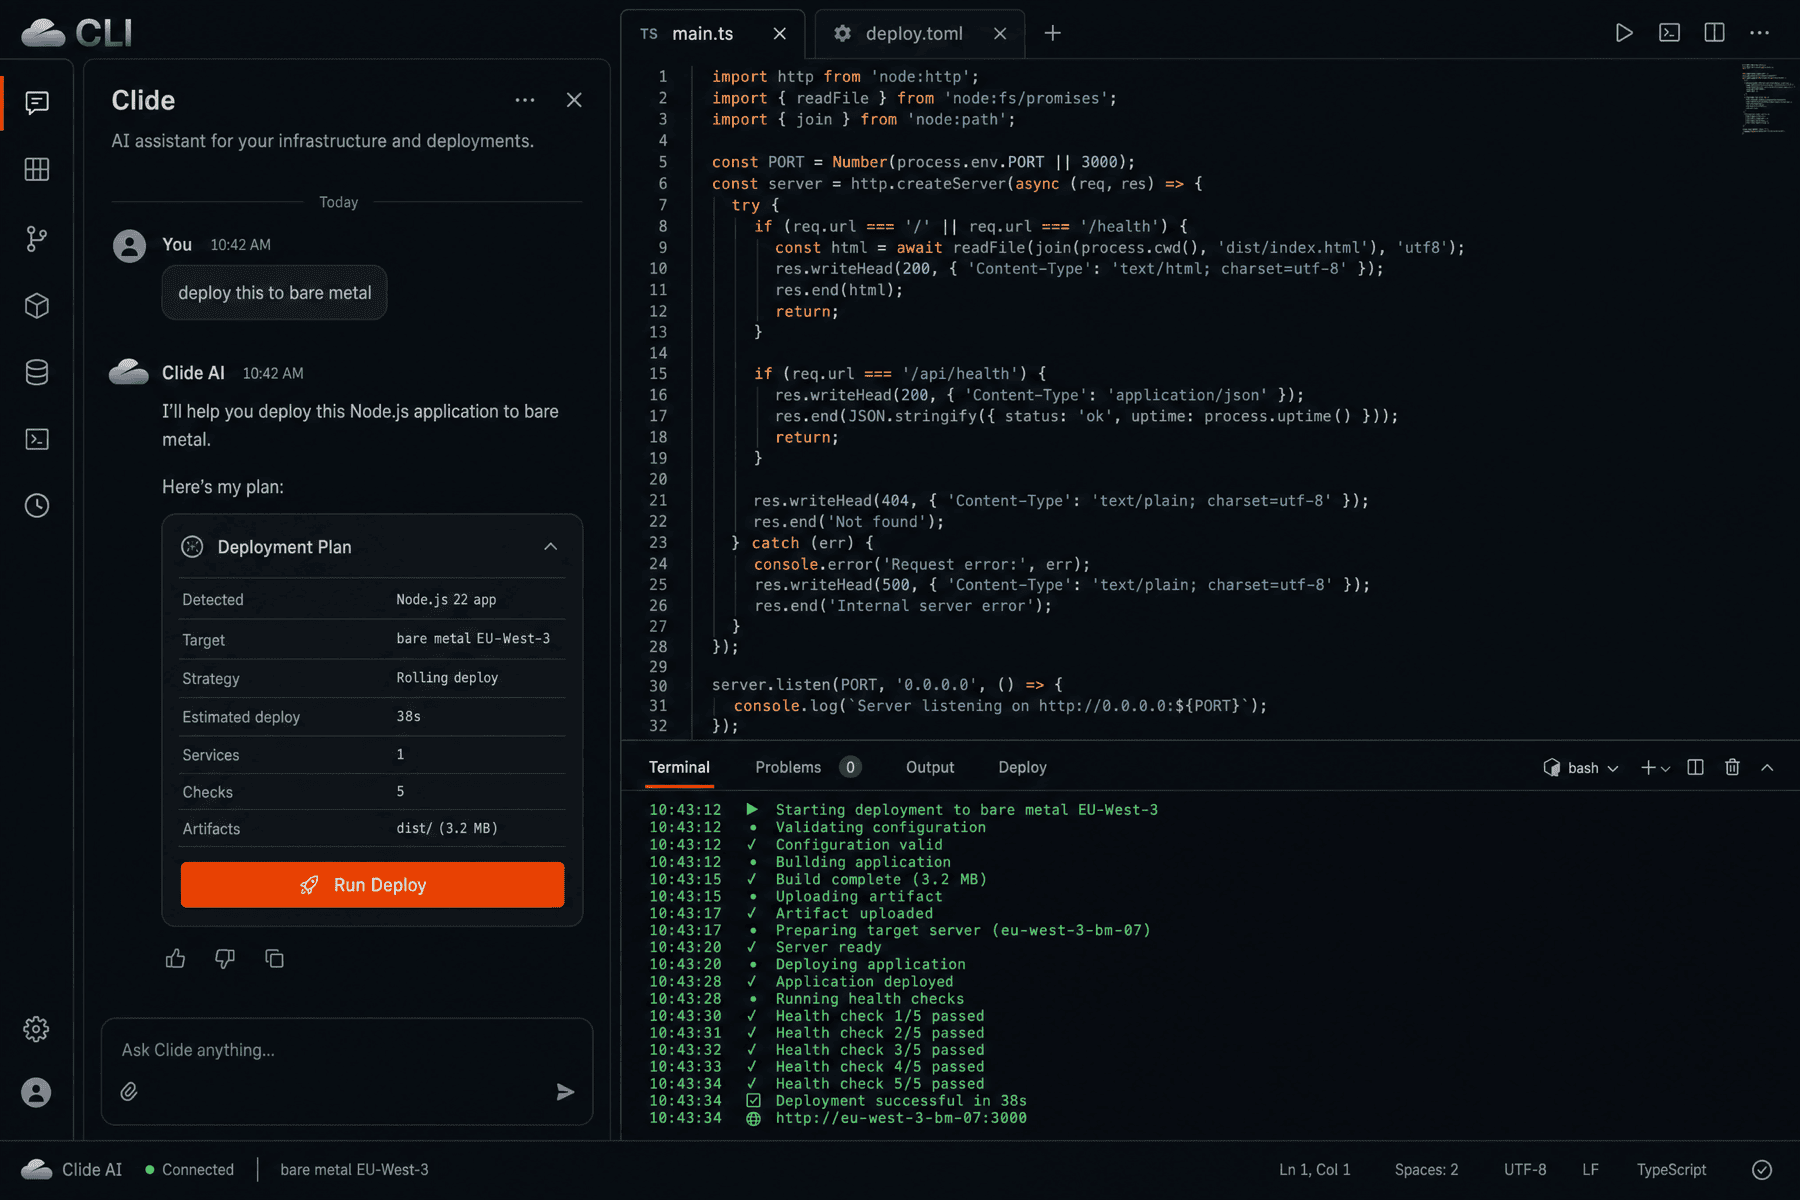Run the file with play icon
1800x1200 pixels.
(x=1624, y=33)
